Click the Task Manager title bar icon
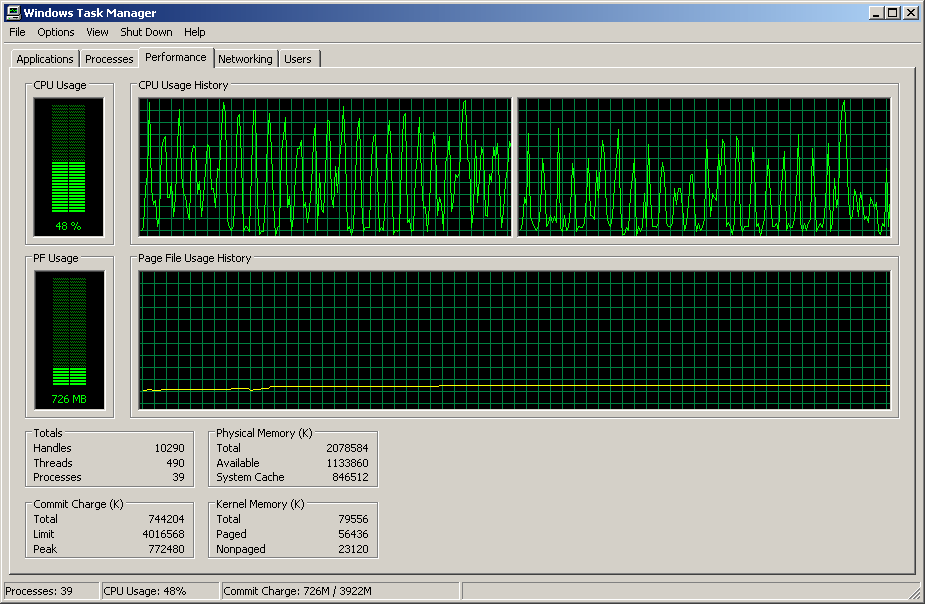925x604 pixels. (13, 13)
